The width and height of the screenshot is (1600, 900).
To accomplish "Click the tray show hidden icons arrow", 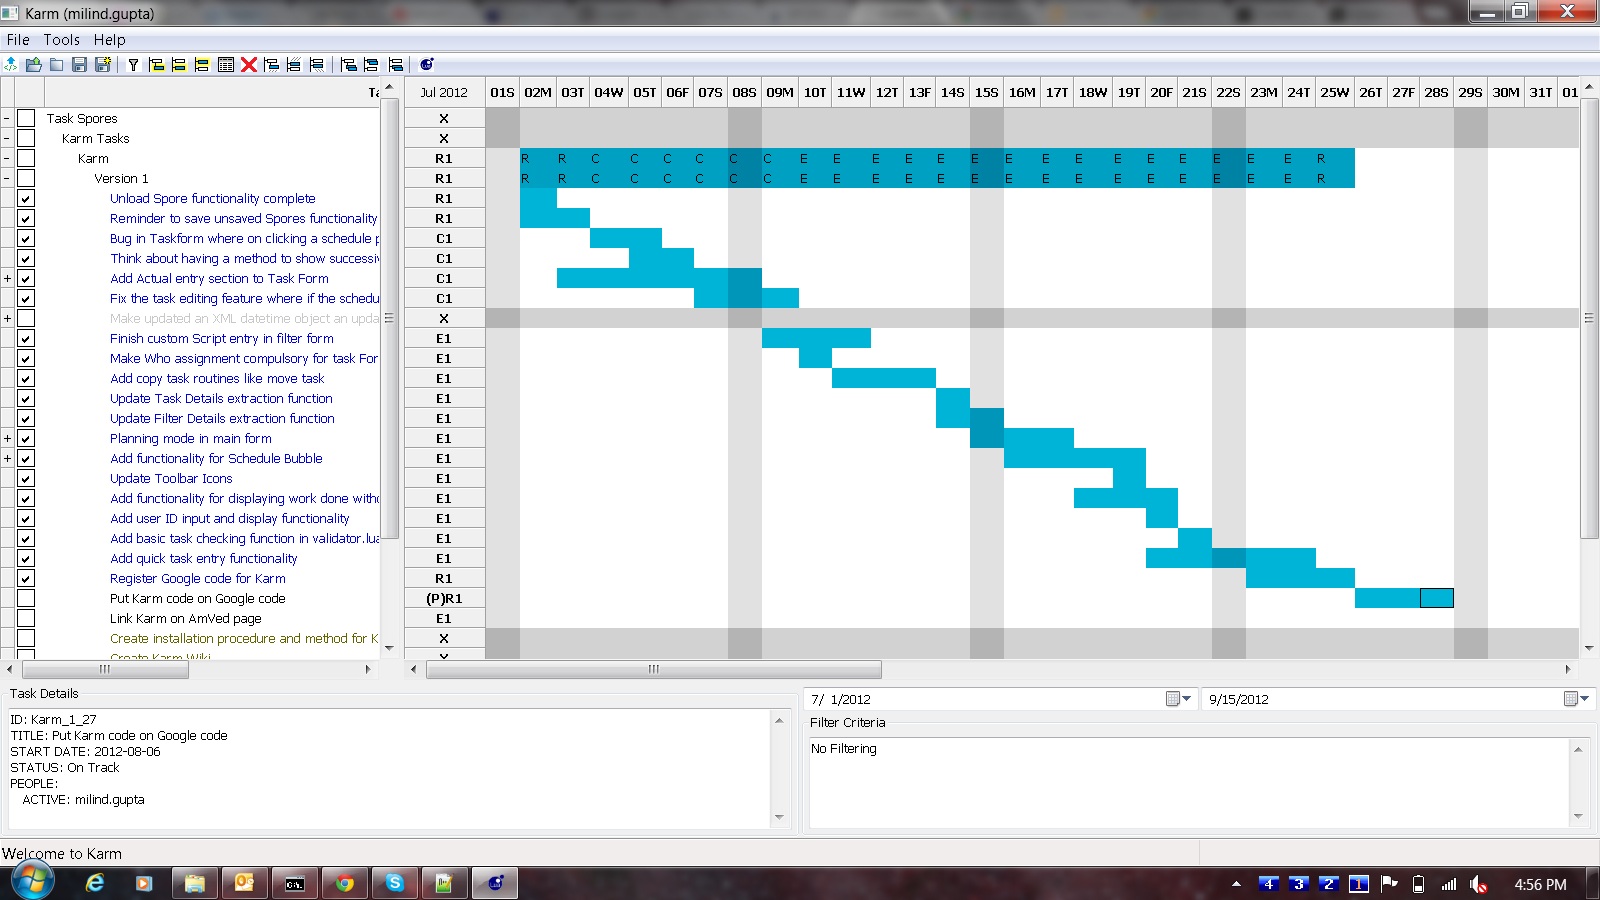I will click(x=1236, y=884).
